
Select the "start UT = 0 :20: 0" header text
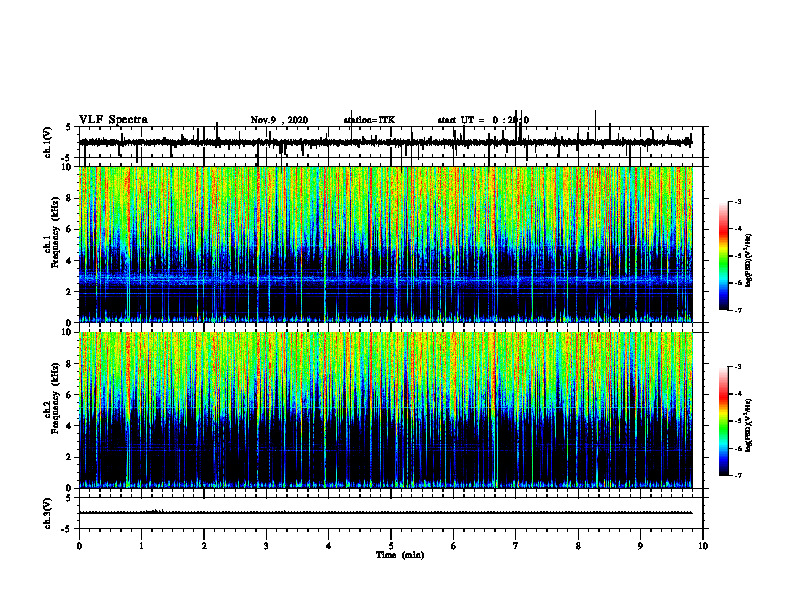click(x=483, y=120)
